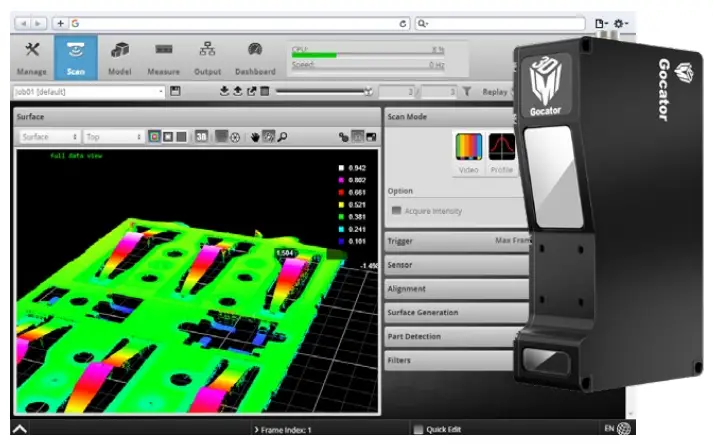Image resolution: width=713 pixels, height=445 pixels.
Task: Click the blue 0.101 legend swatch
Action: 341,241
